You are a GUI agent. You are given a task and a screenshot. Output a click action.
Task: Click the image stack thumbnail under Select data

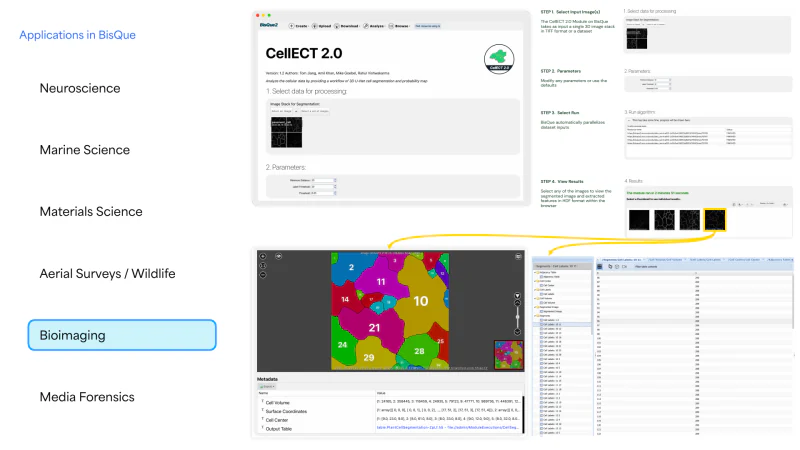pyautogui.click(x=286, y=133)
